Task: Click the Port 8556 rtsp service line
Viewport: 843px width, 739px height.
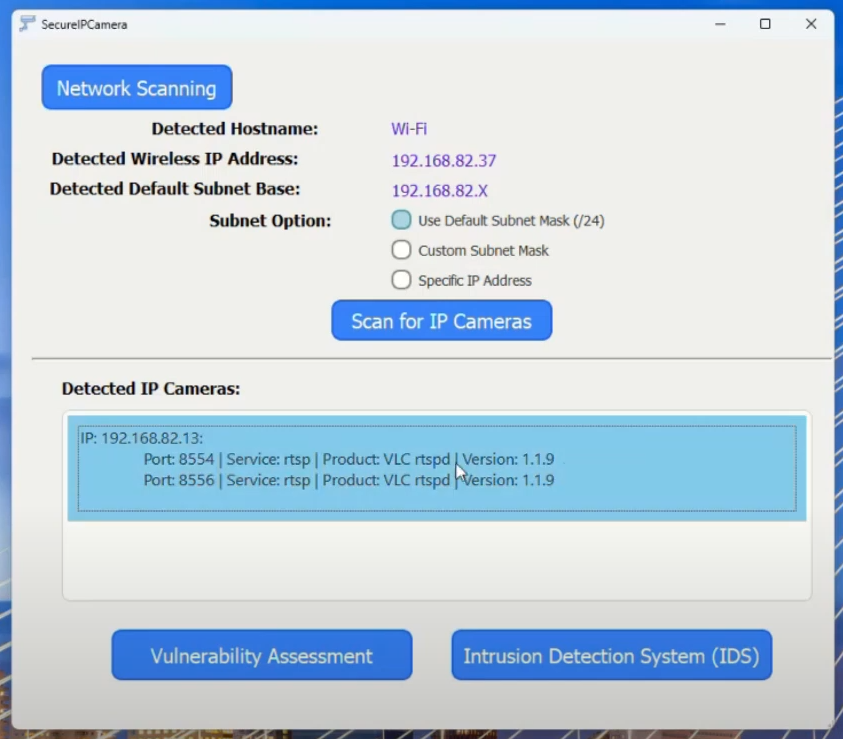Action: pyautogui.click(x=348, y=481)
